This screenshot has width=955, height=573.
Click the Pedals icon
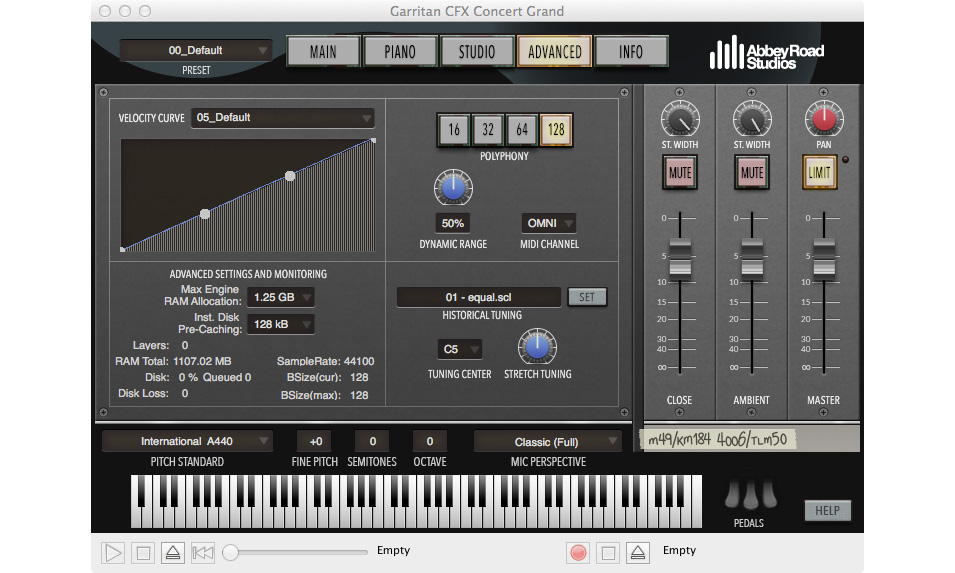[749, 496]
